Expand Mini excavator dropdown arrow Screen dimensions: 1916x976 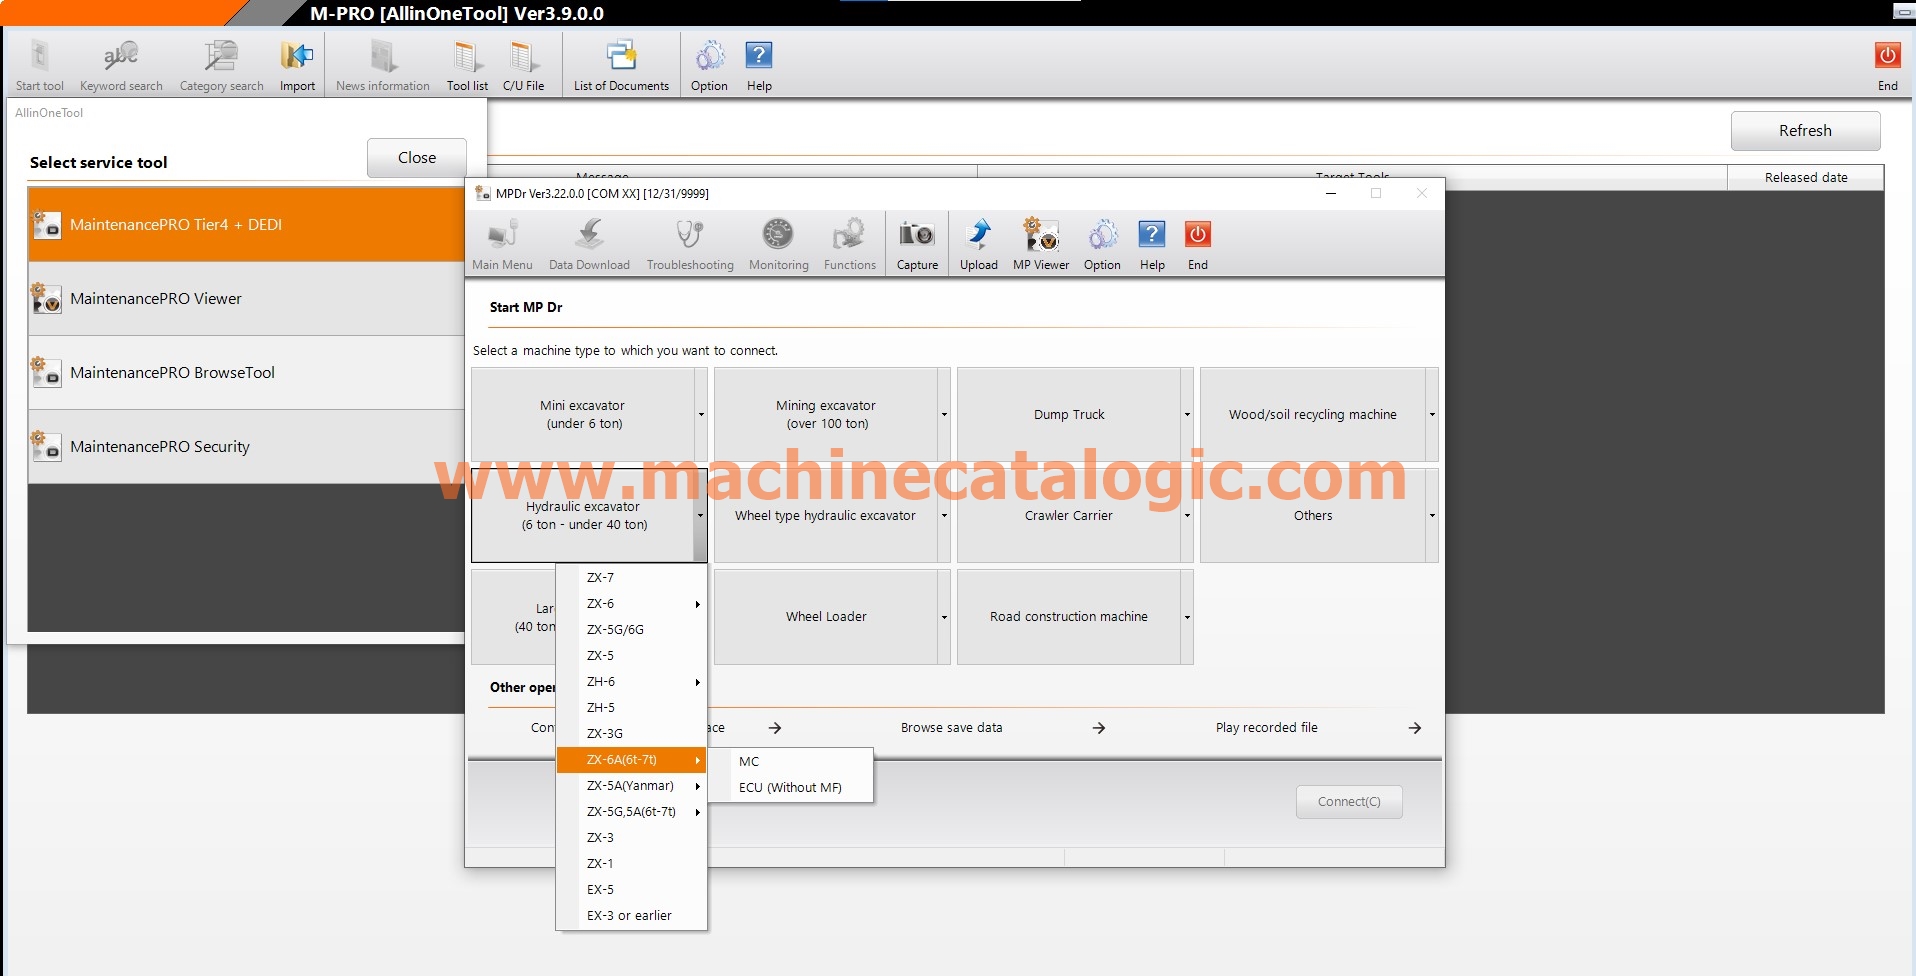coord(701,415)
